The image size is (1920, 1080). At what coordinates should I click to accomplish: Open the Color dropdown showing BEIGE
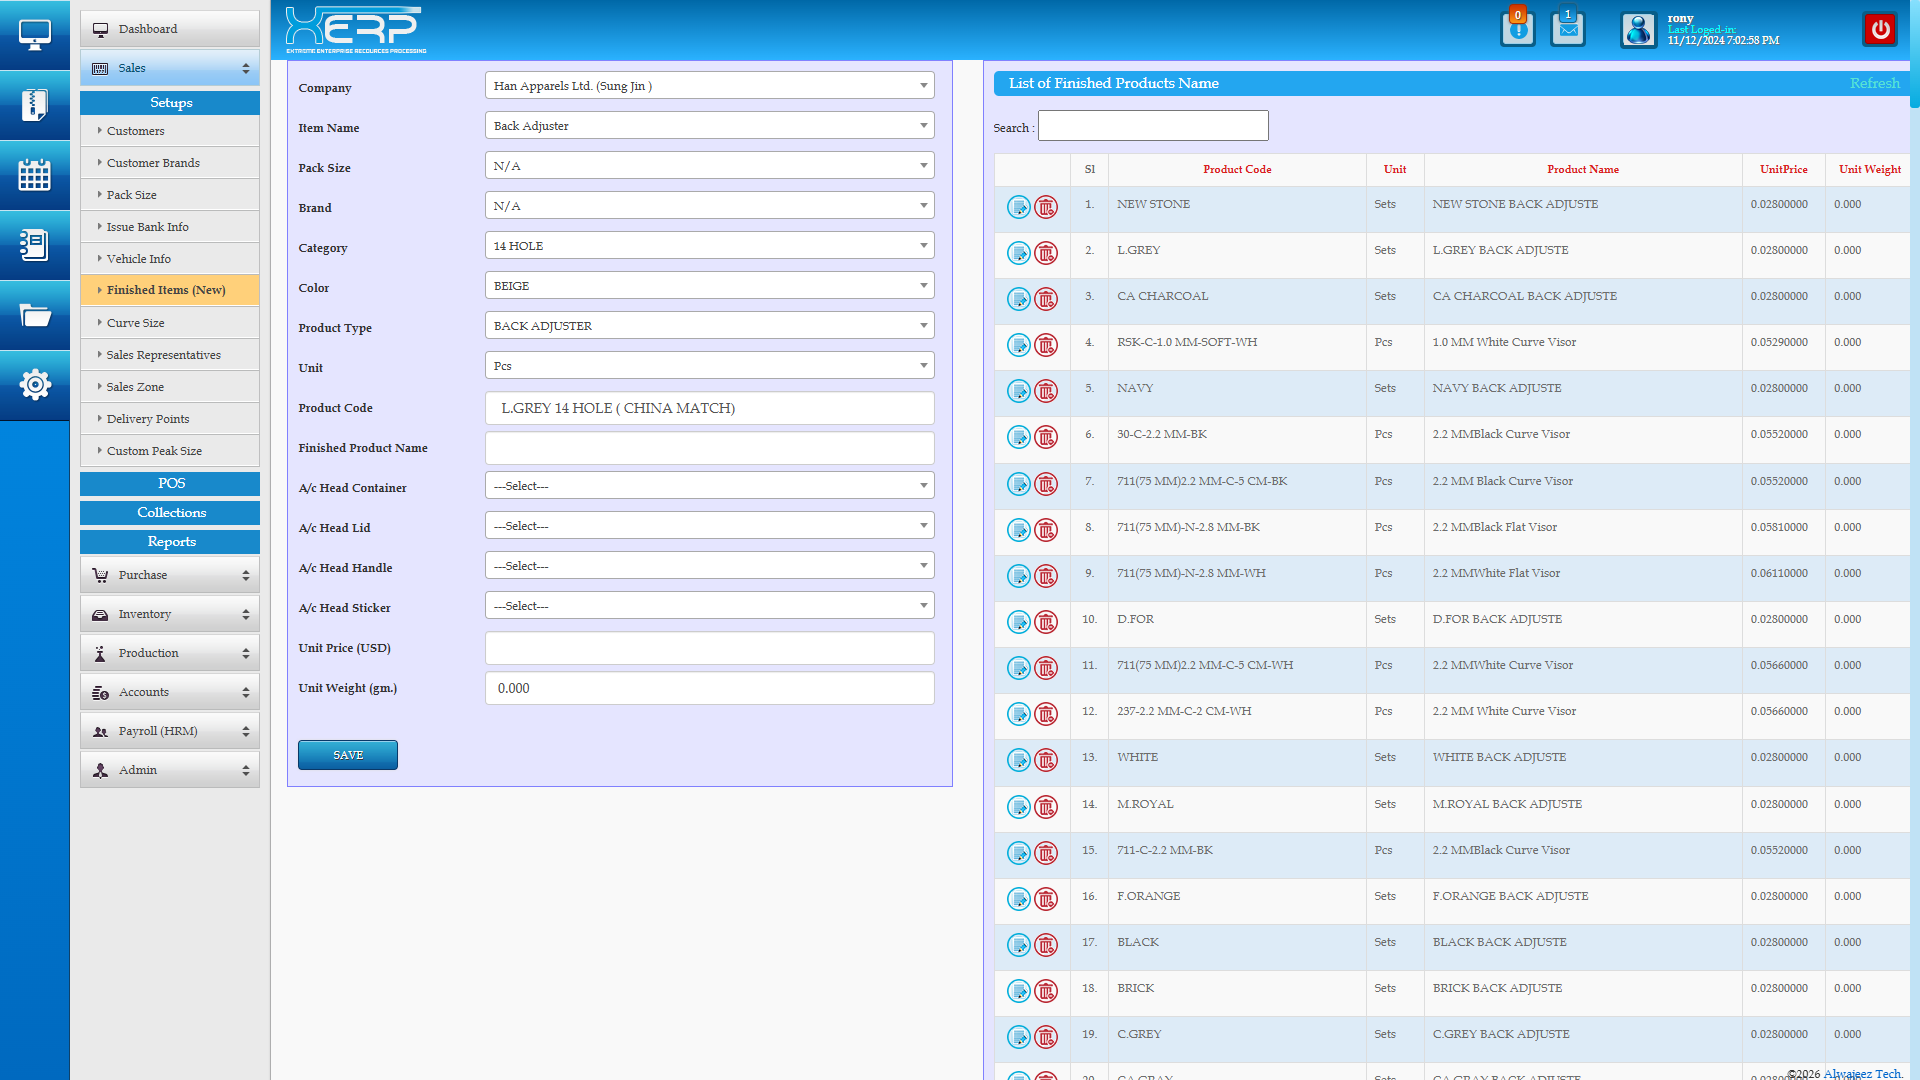709,286
